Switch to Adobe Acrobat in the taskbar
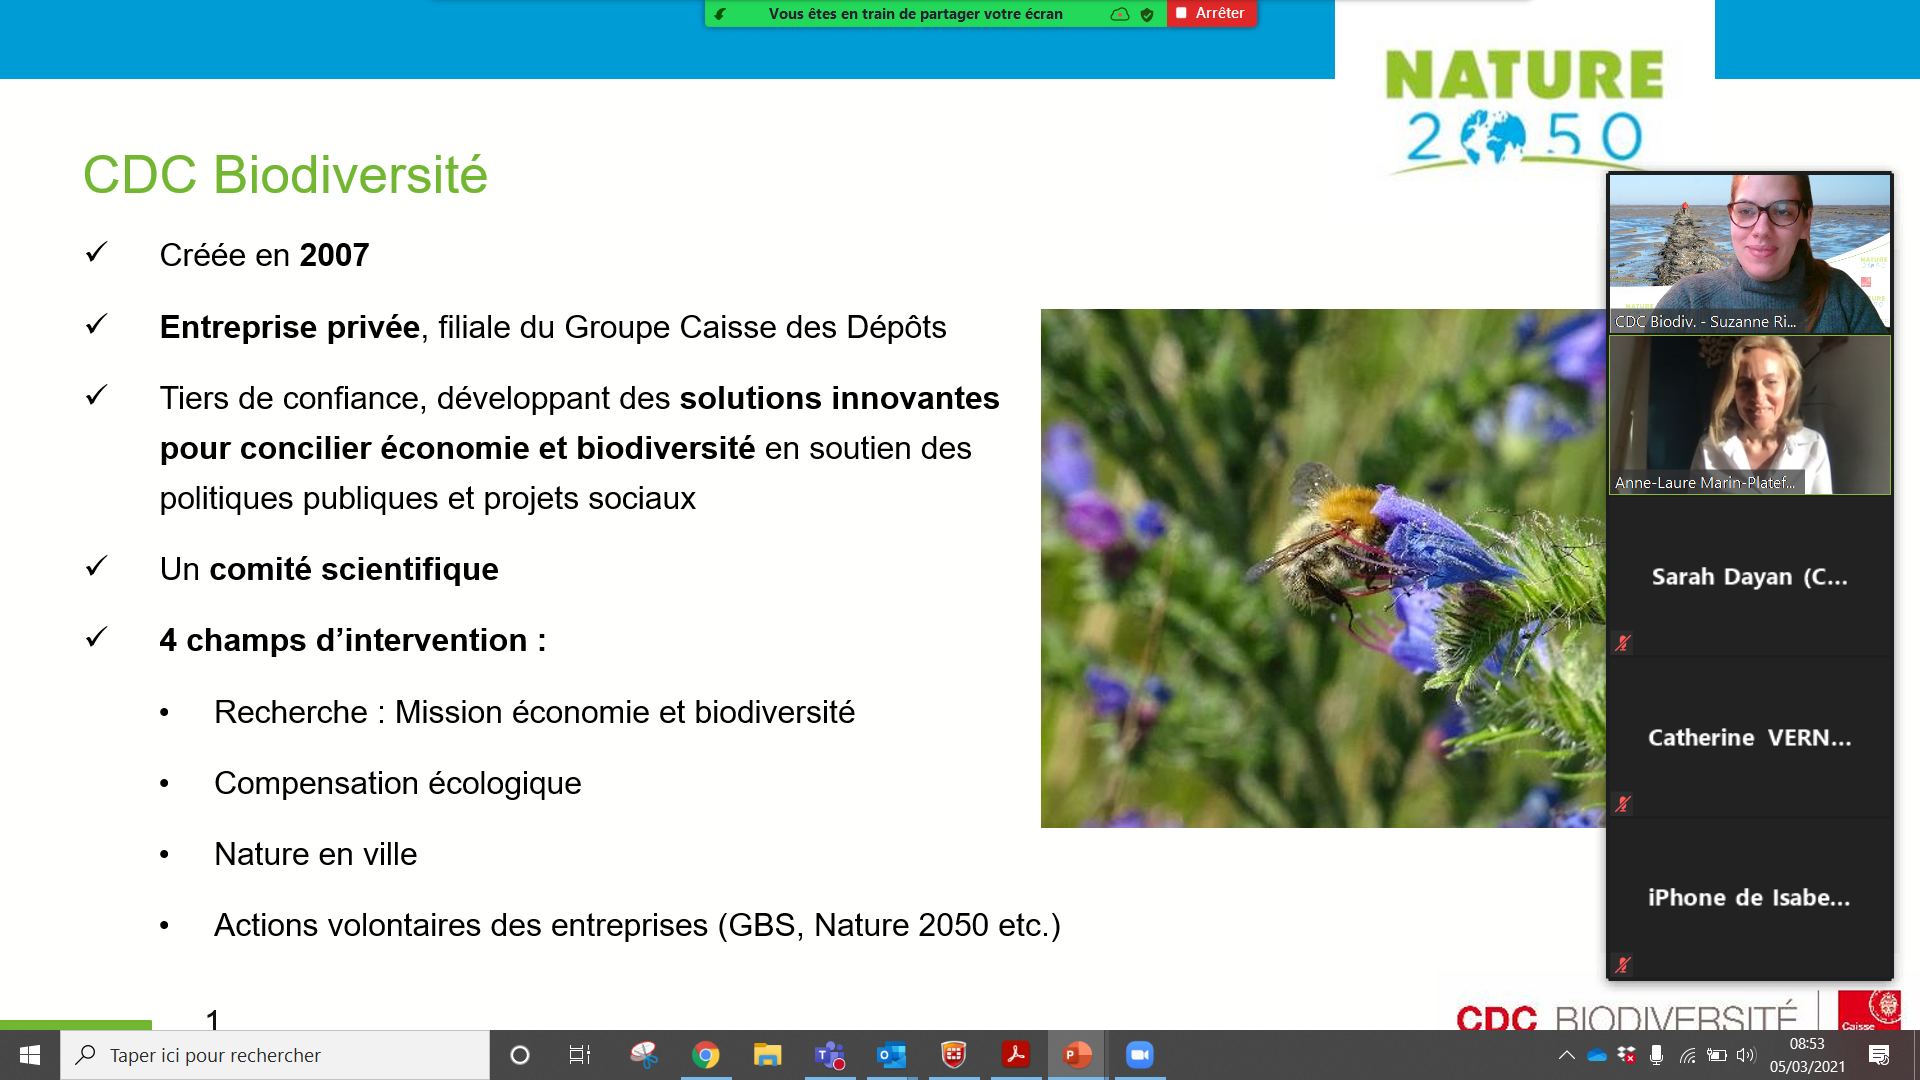Image resolution: width=1920 pixels, height=1080 pixels. coord(1016,1055)
